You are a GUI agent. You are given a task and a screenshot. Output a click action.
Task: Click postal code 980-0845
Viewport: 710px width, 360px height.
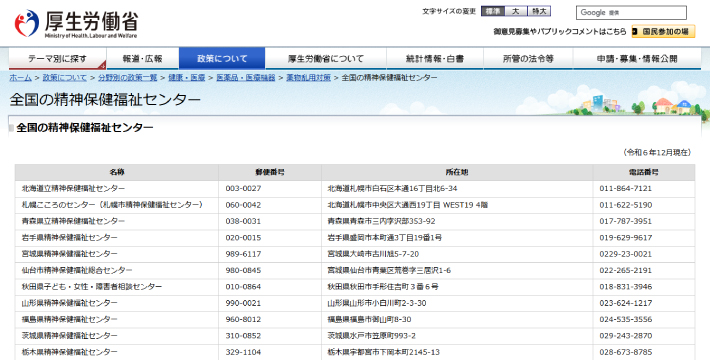pos(243,270)
